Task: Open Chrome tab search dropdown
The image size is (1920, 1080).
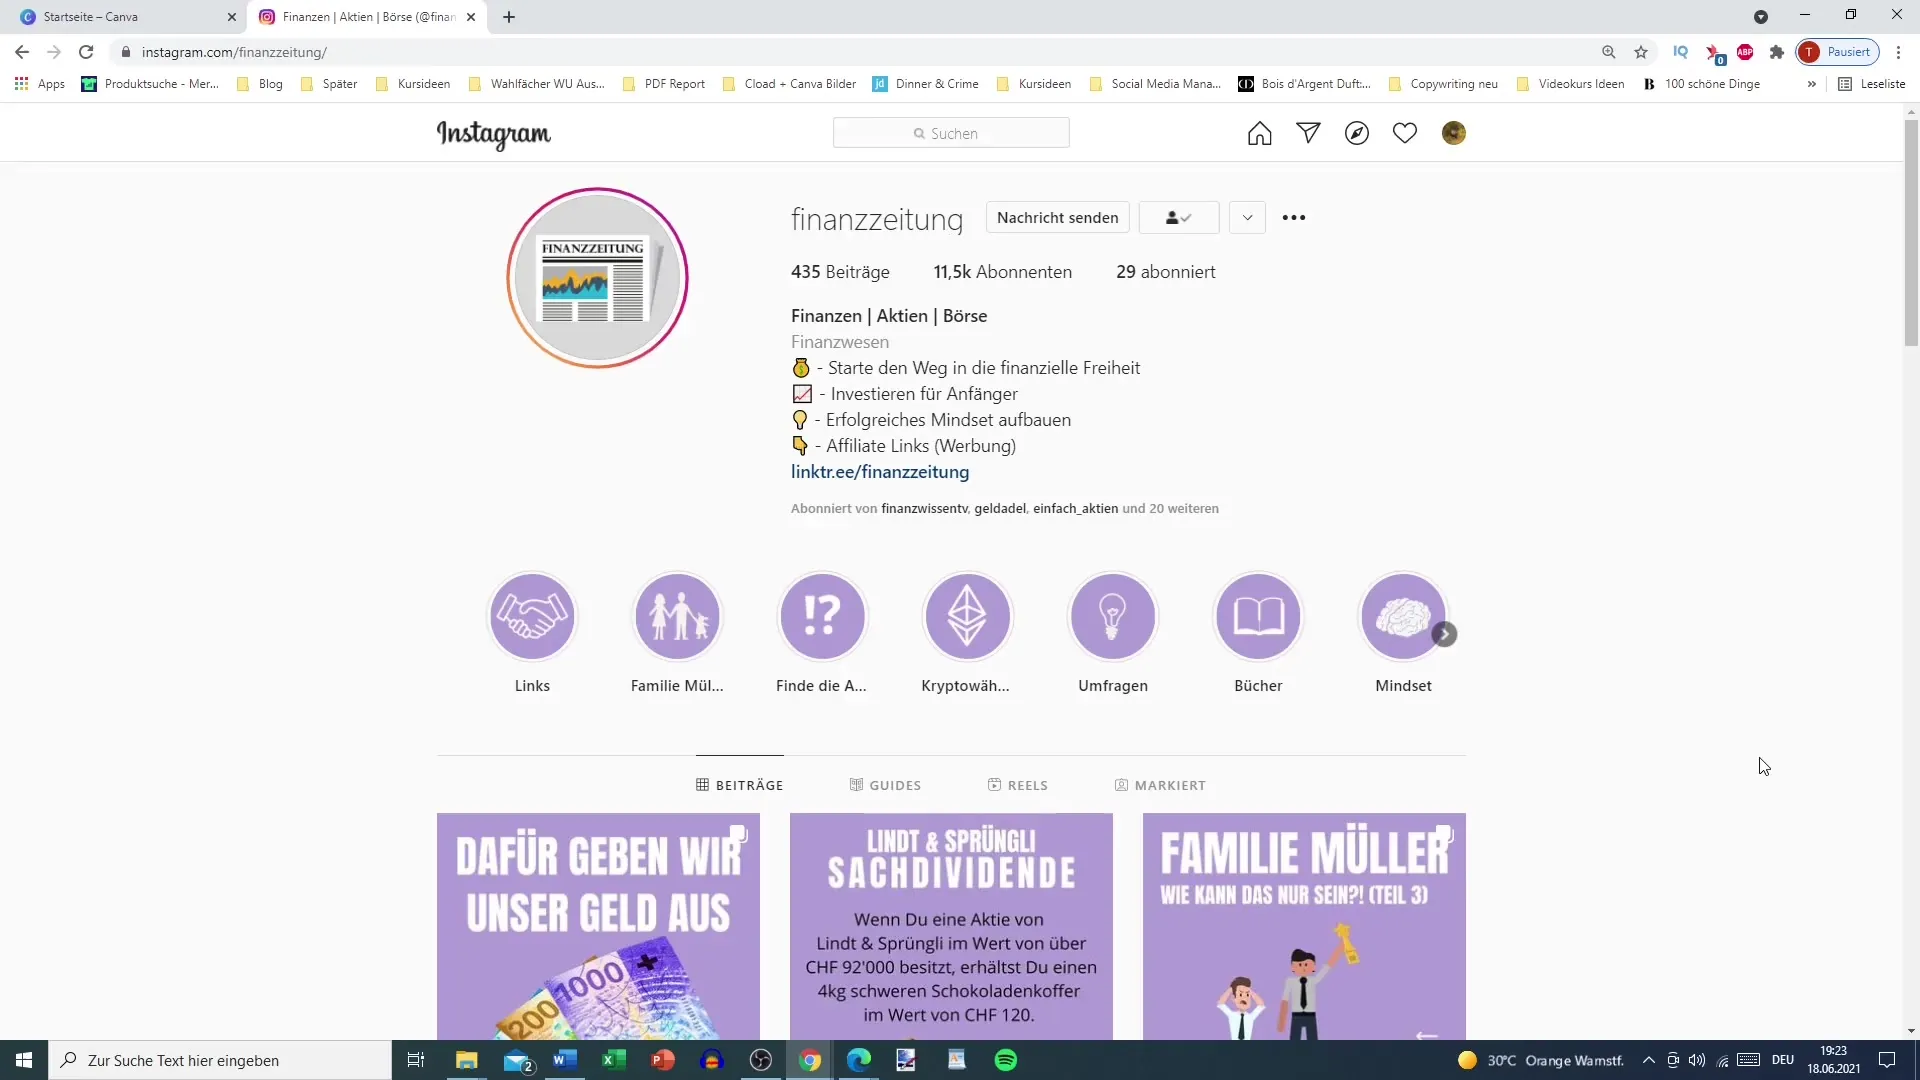Action: (1761, 17)
